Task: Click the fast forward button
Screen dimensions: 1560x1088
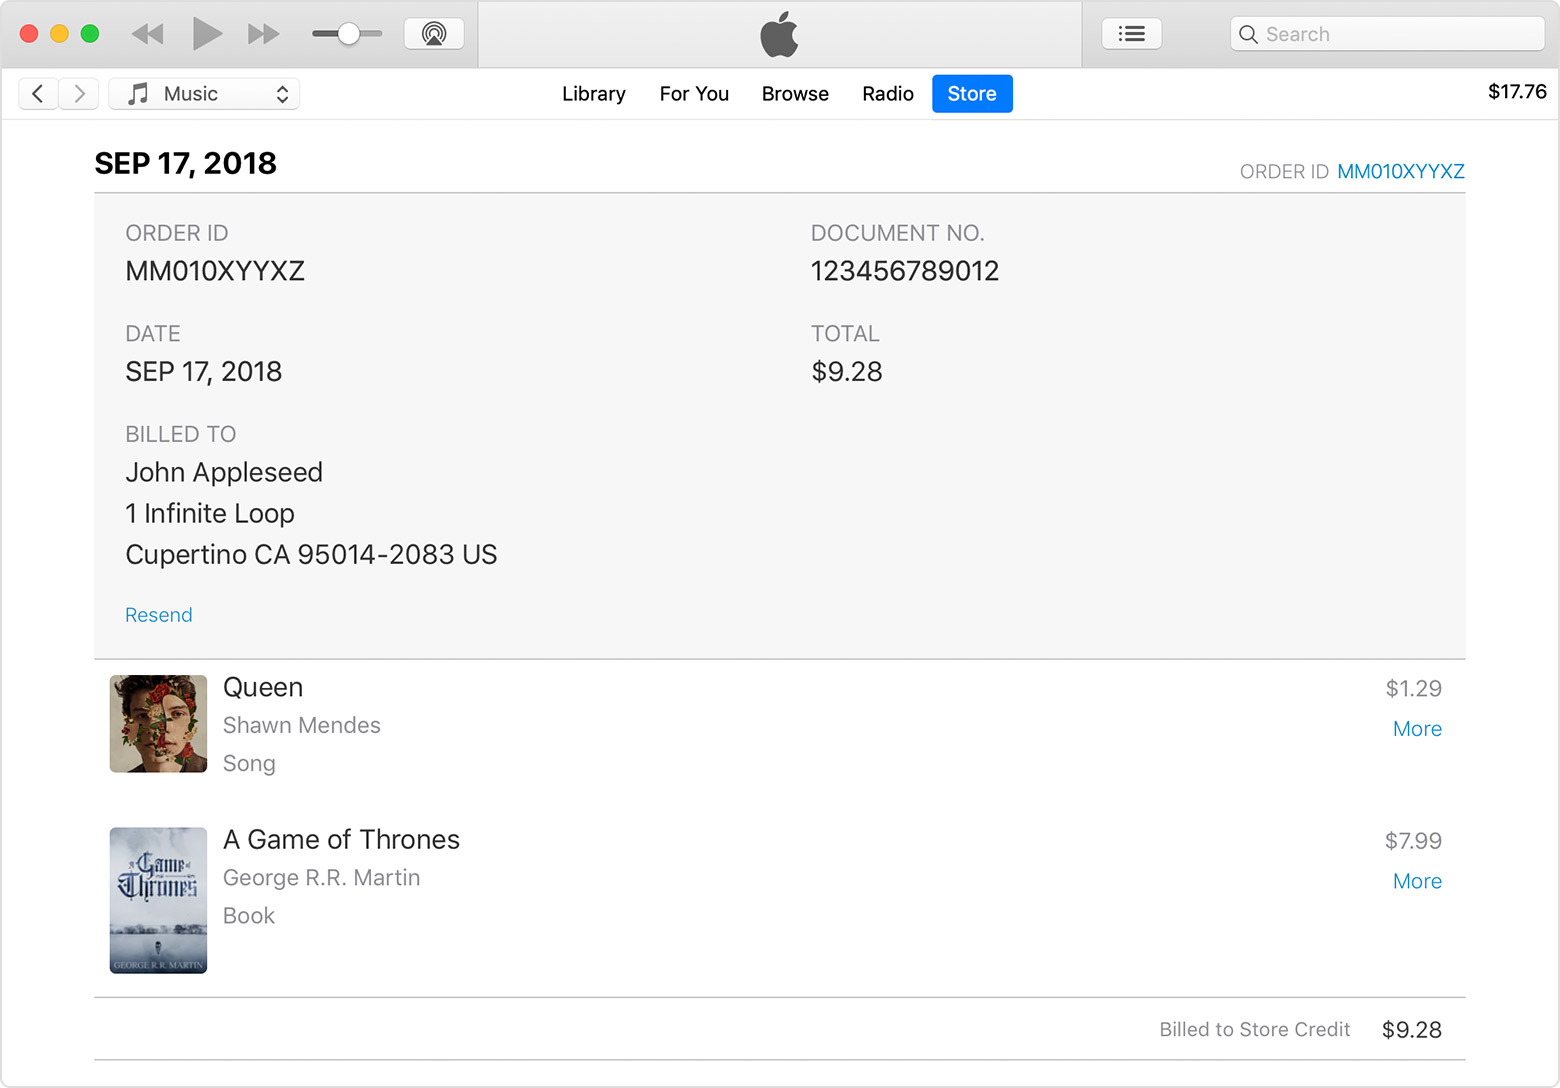Action: (264, 34)
